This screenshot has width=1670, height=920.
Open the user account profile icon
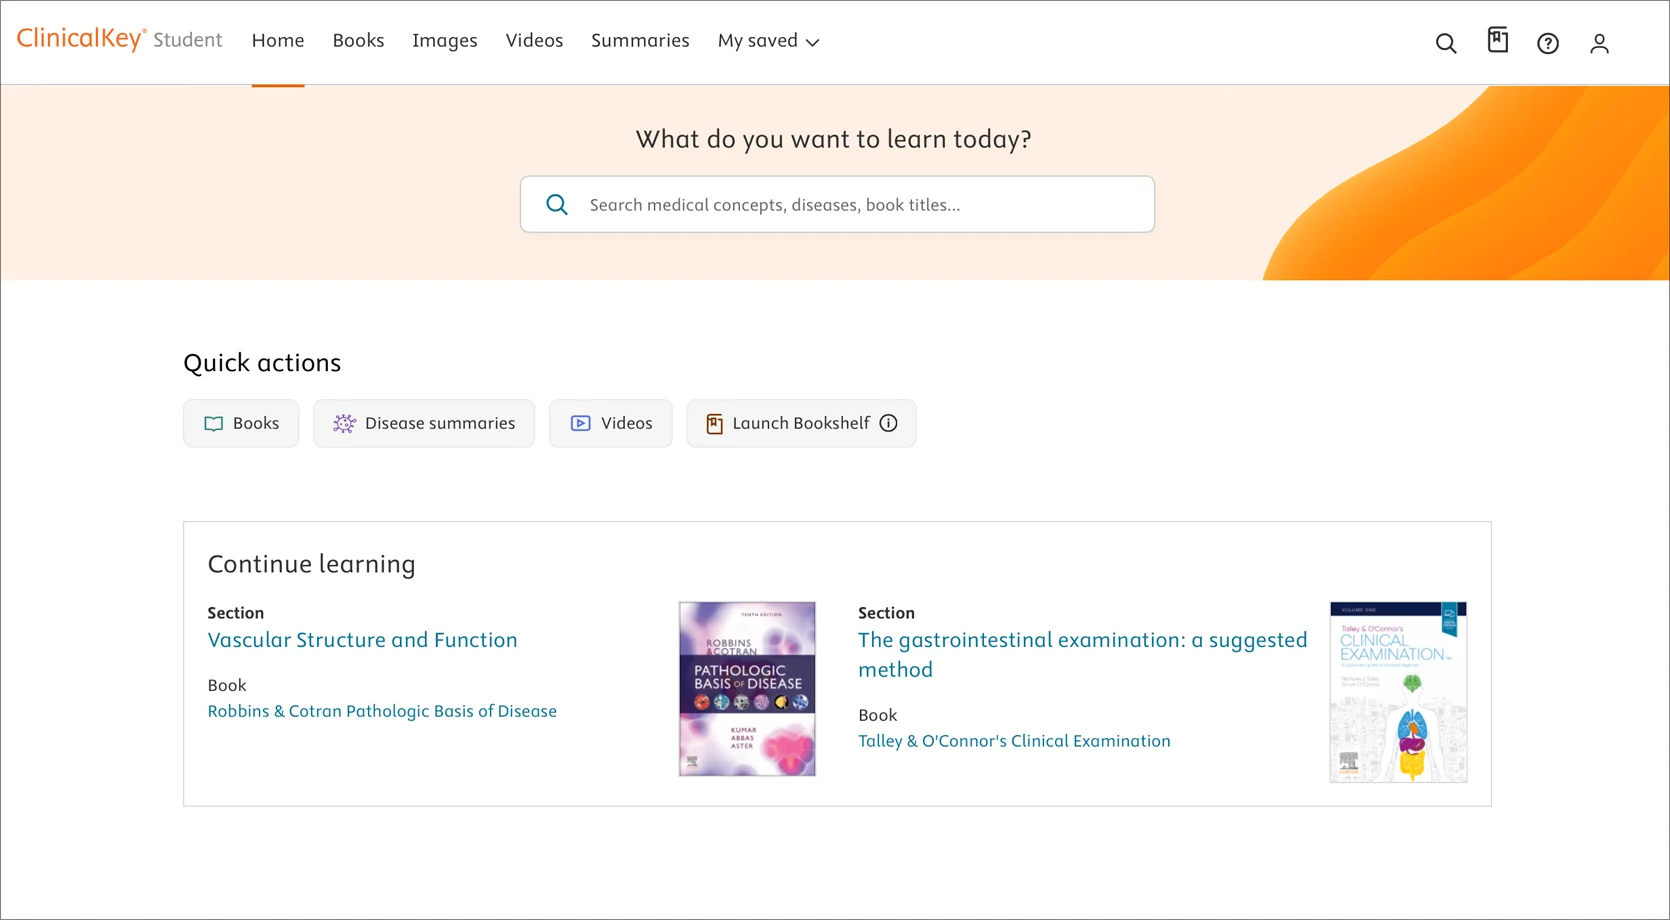coord(1599,43)
